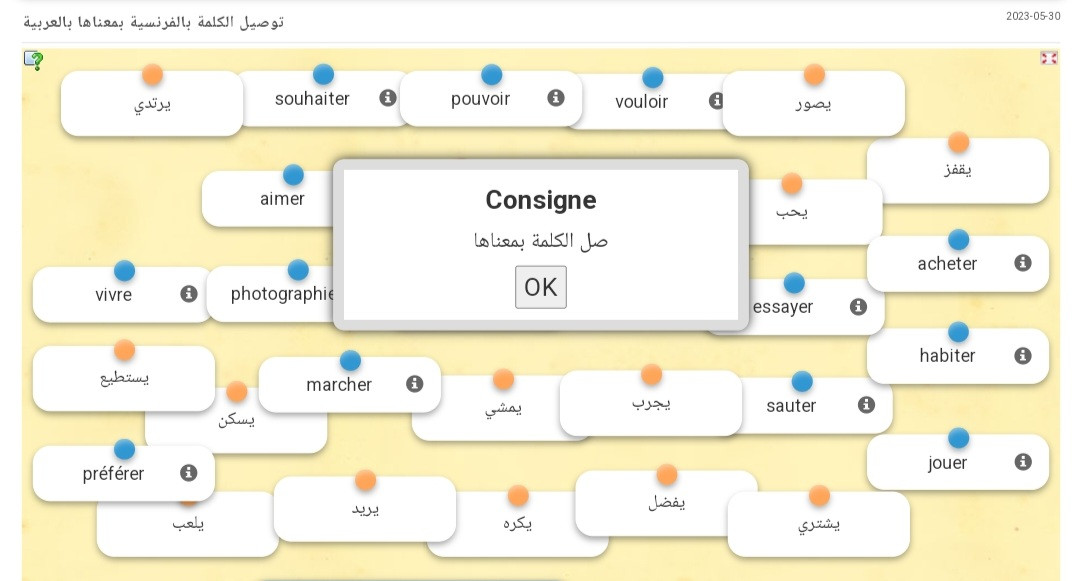Open the help icon at top left
Screen dimensions: 1080x581
[33, 61]
